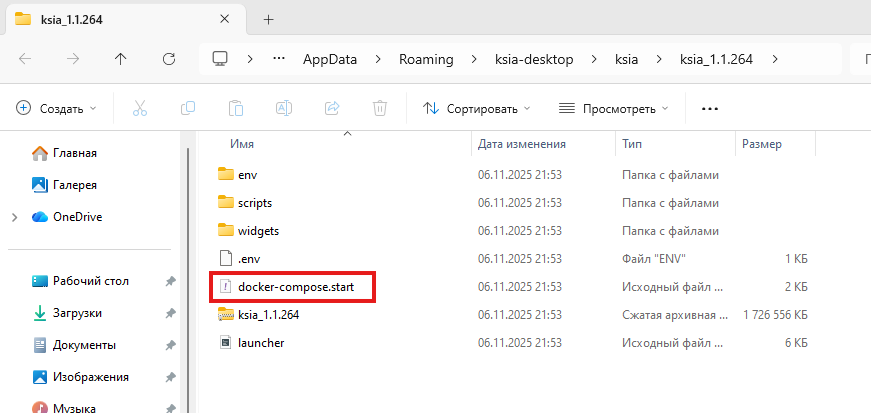Click ksia_1.1.264 breadcrumb segment
This screenshot has height=413, width=871.
click(717, 59)
